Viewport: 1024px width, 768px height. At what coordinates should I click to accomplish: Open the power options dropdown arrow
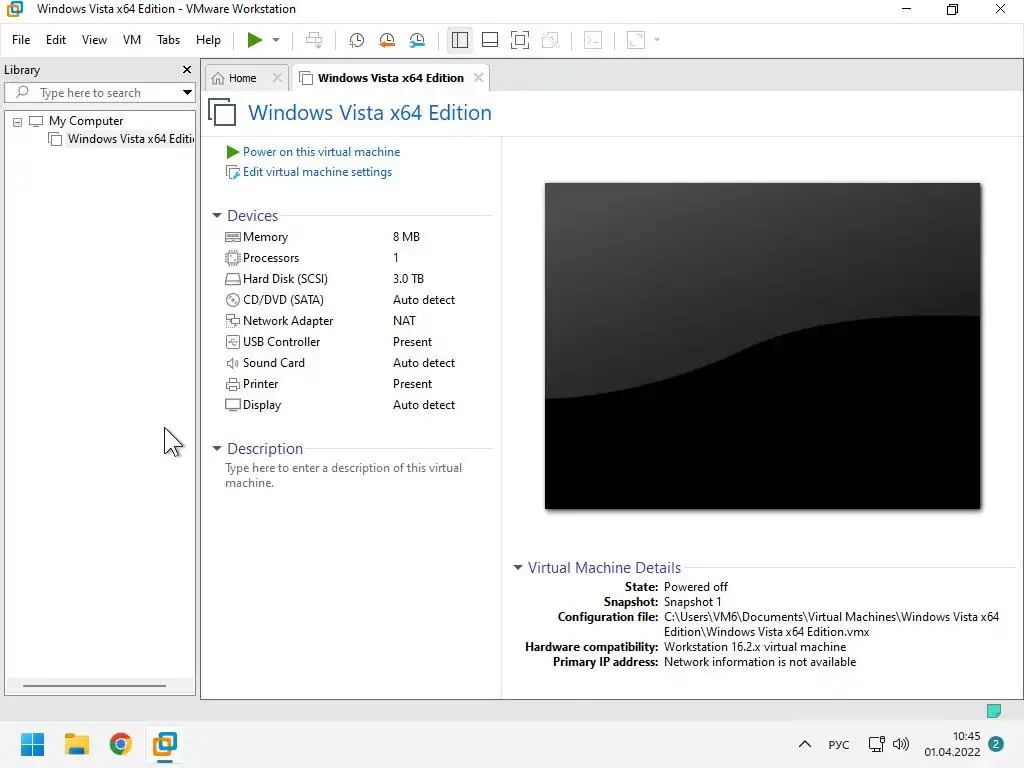[x=276, y=40]
